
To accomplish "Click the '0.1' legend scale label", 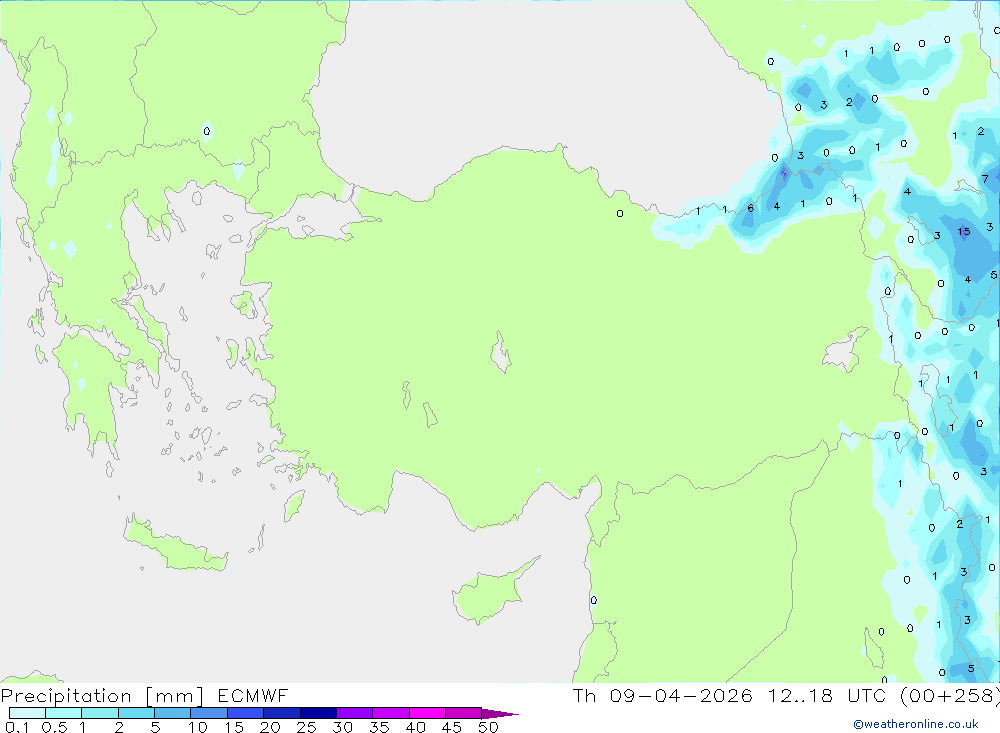I will [x=17, y=727].
